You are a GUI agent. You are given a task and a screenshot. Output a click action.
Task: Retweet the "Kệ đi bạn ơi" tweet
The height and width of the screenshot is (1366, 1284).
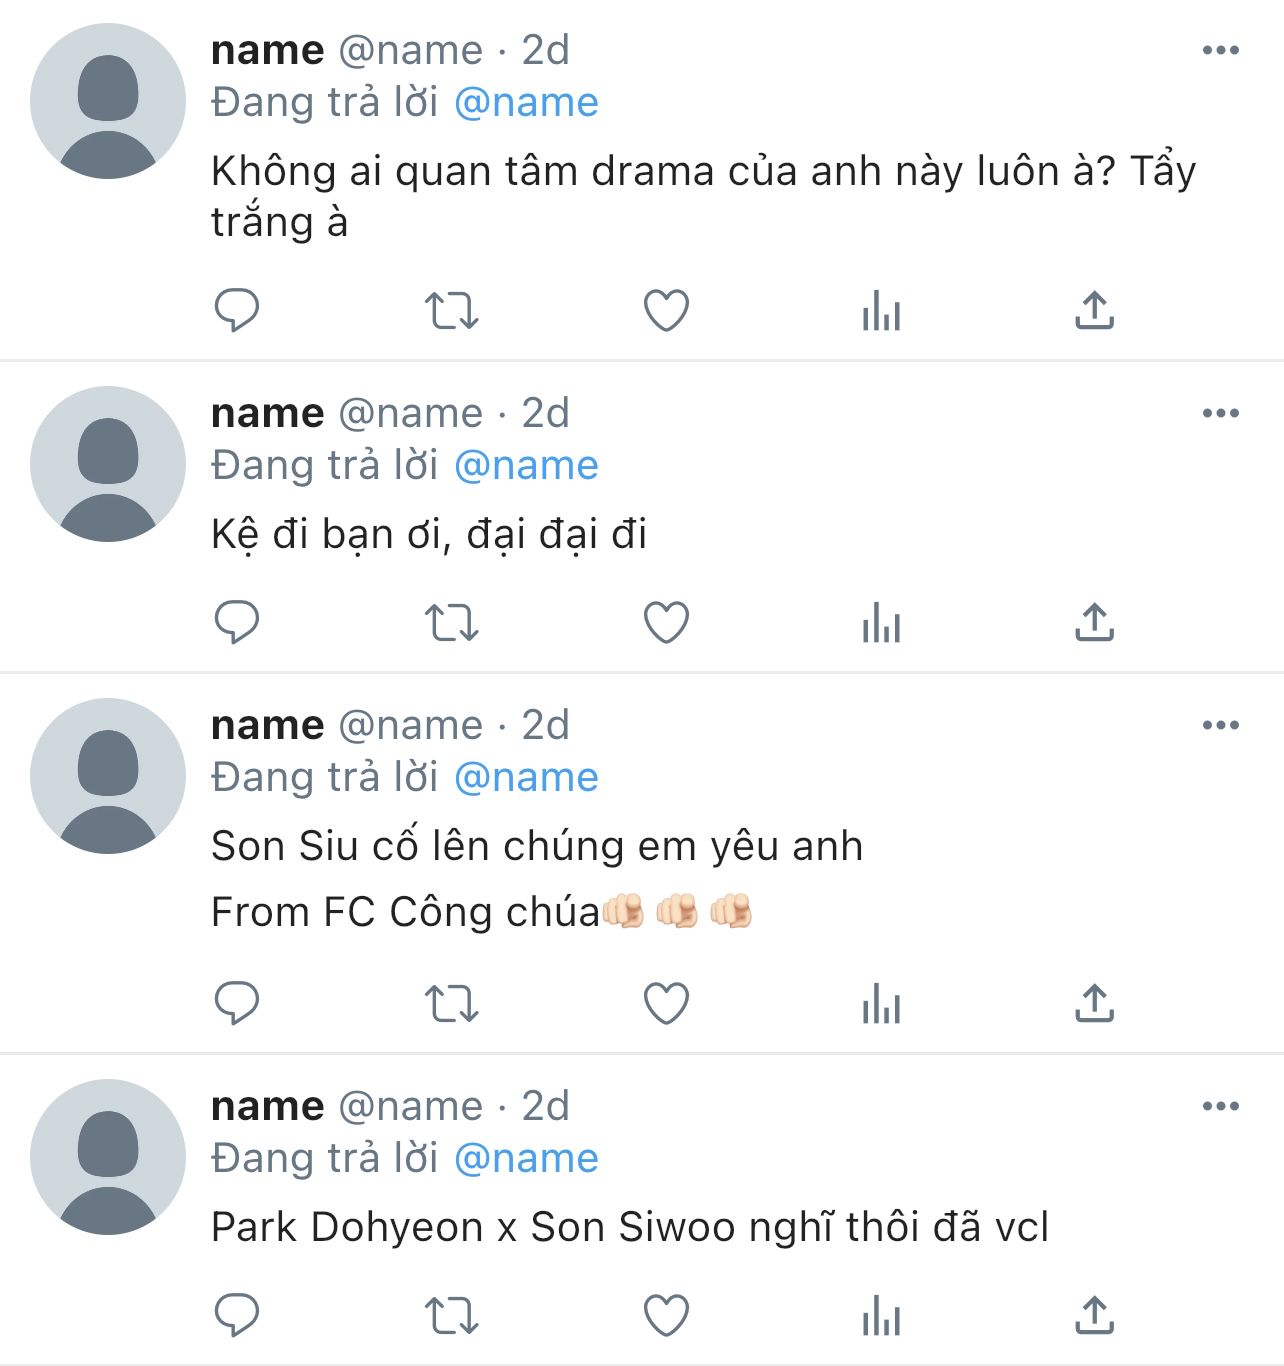coord(452,623)
